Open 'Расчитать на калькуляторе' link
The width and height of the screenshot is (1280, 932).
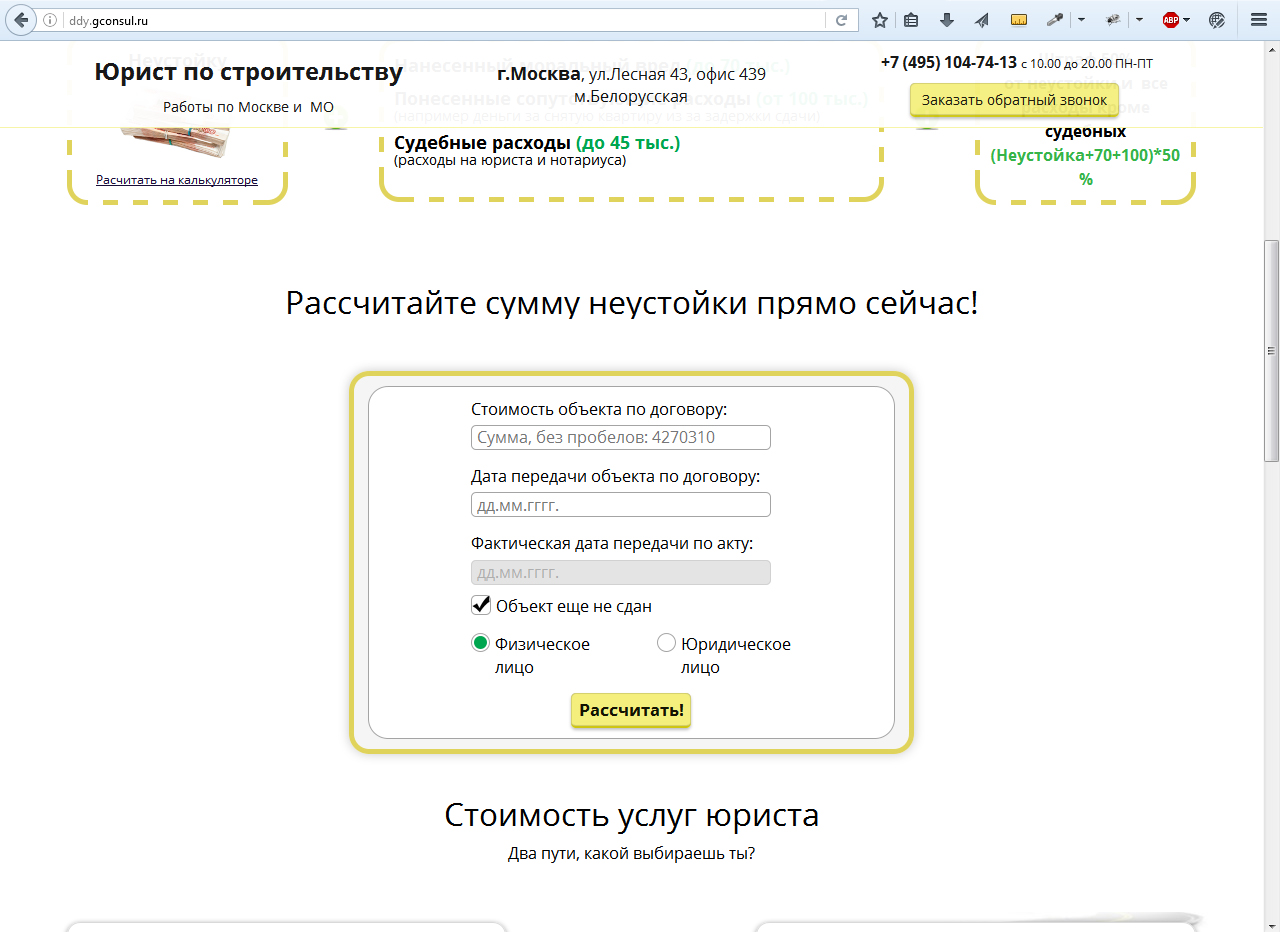[177, 180]
